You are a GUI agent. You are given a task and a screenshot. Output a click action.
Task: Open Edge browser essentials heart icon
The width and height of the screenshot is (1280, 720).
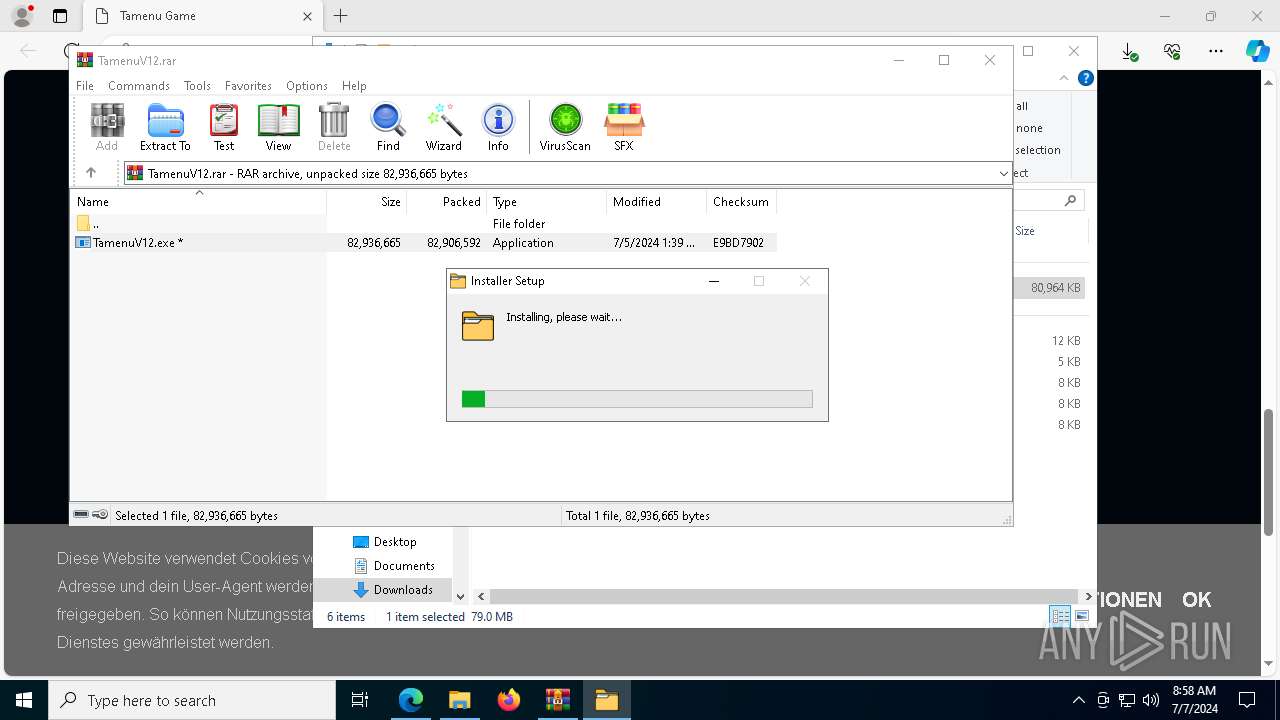1172,51
